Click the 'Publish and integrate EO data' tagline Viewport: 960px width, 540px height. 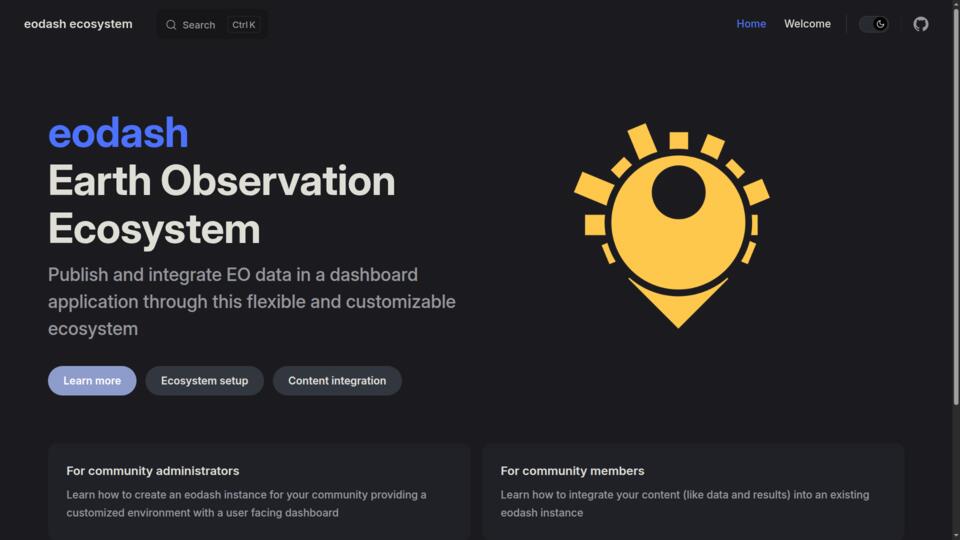pyautogui.click(x=252, y=301)
